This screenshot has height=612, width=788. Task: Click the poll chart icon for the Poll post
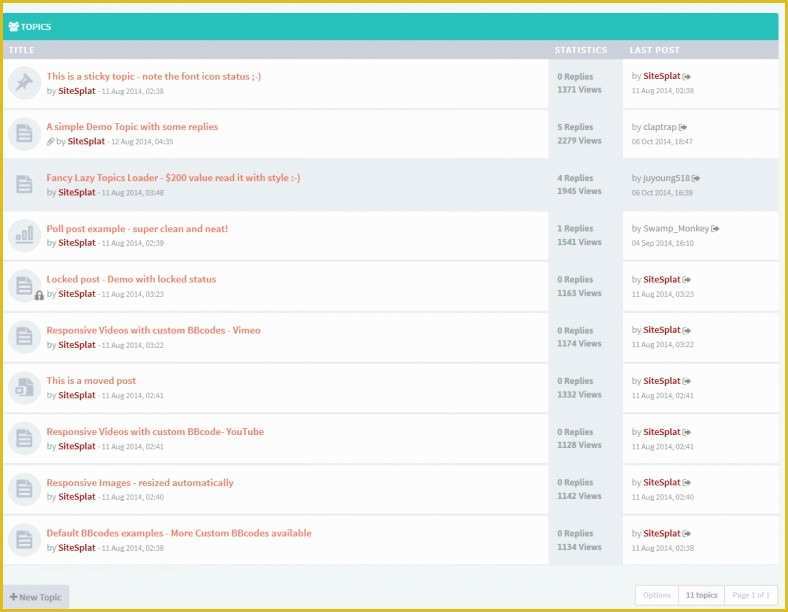(x=24, y=235)
